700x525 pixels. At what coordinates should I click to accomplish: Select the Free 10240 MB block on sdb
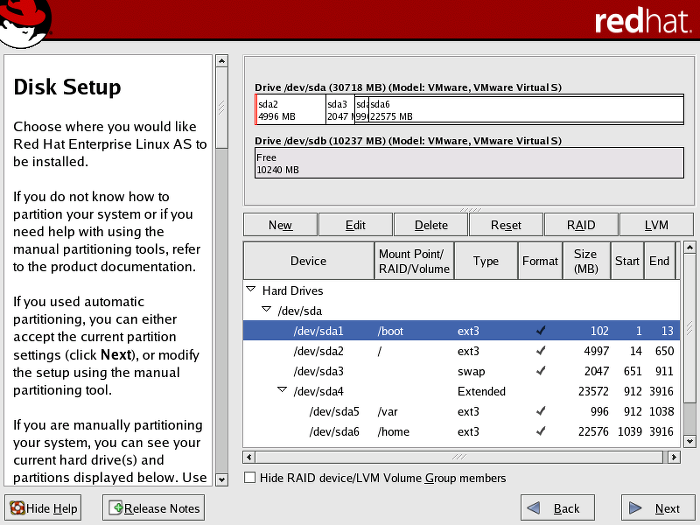pyautogui.click(x=469, y=163)
